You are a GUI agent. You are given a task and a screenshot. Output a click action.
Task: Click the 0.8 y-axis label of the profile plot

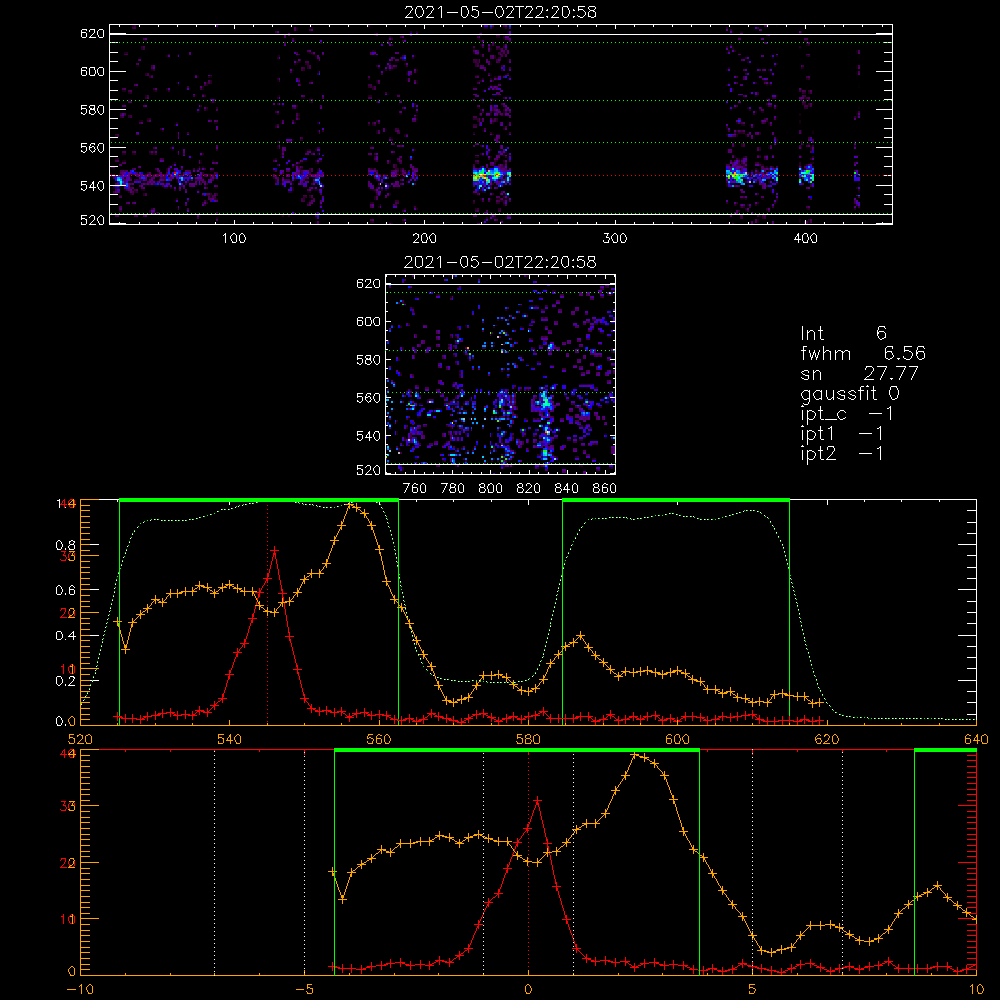coord(66,545)
